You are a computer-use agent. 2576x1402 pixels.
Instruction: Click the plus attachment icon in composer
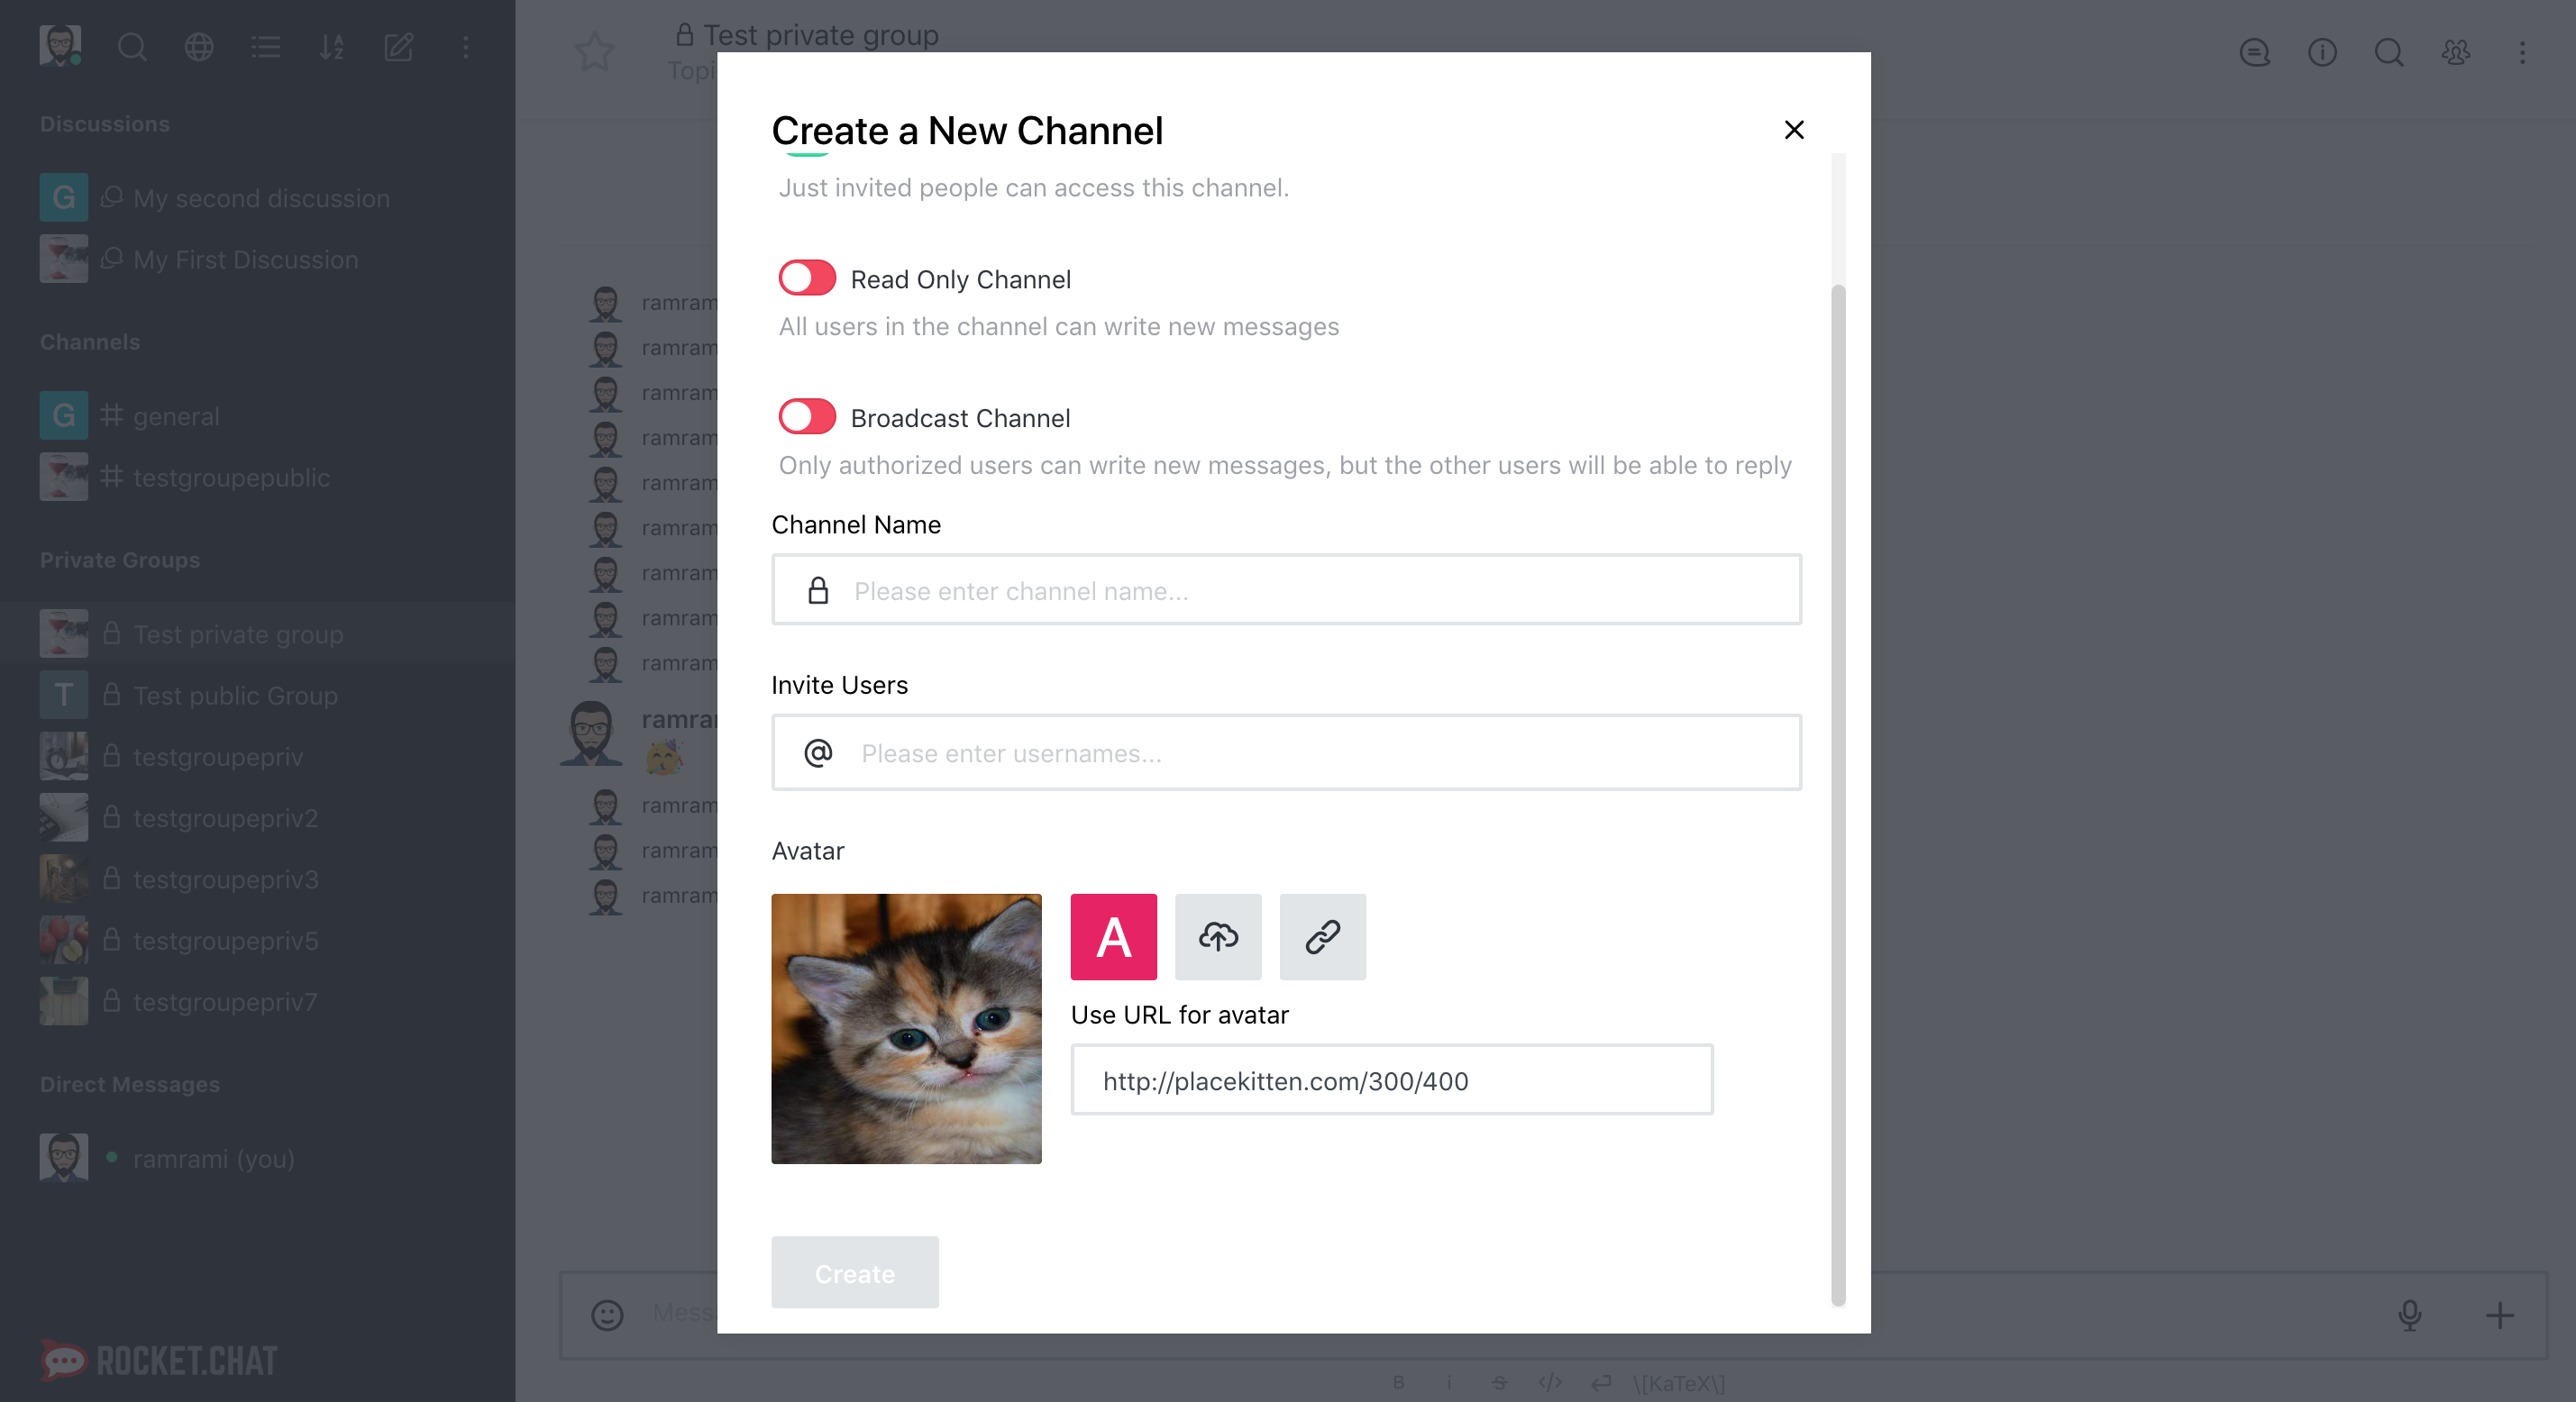2500,1315
